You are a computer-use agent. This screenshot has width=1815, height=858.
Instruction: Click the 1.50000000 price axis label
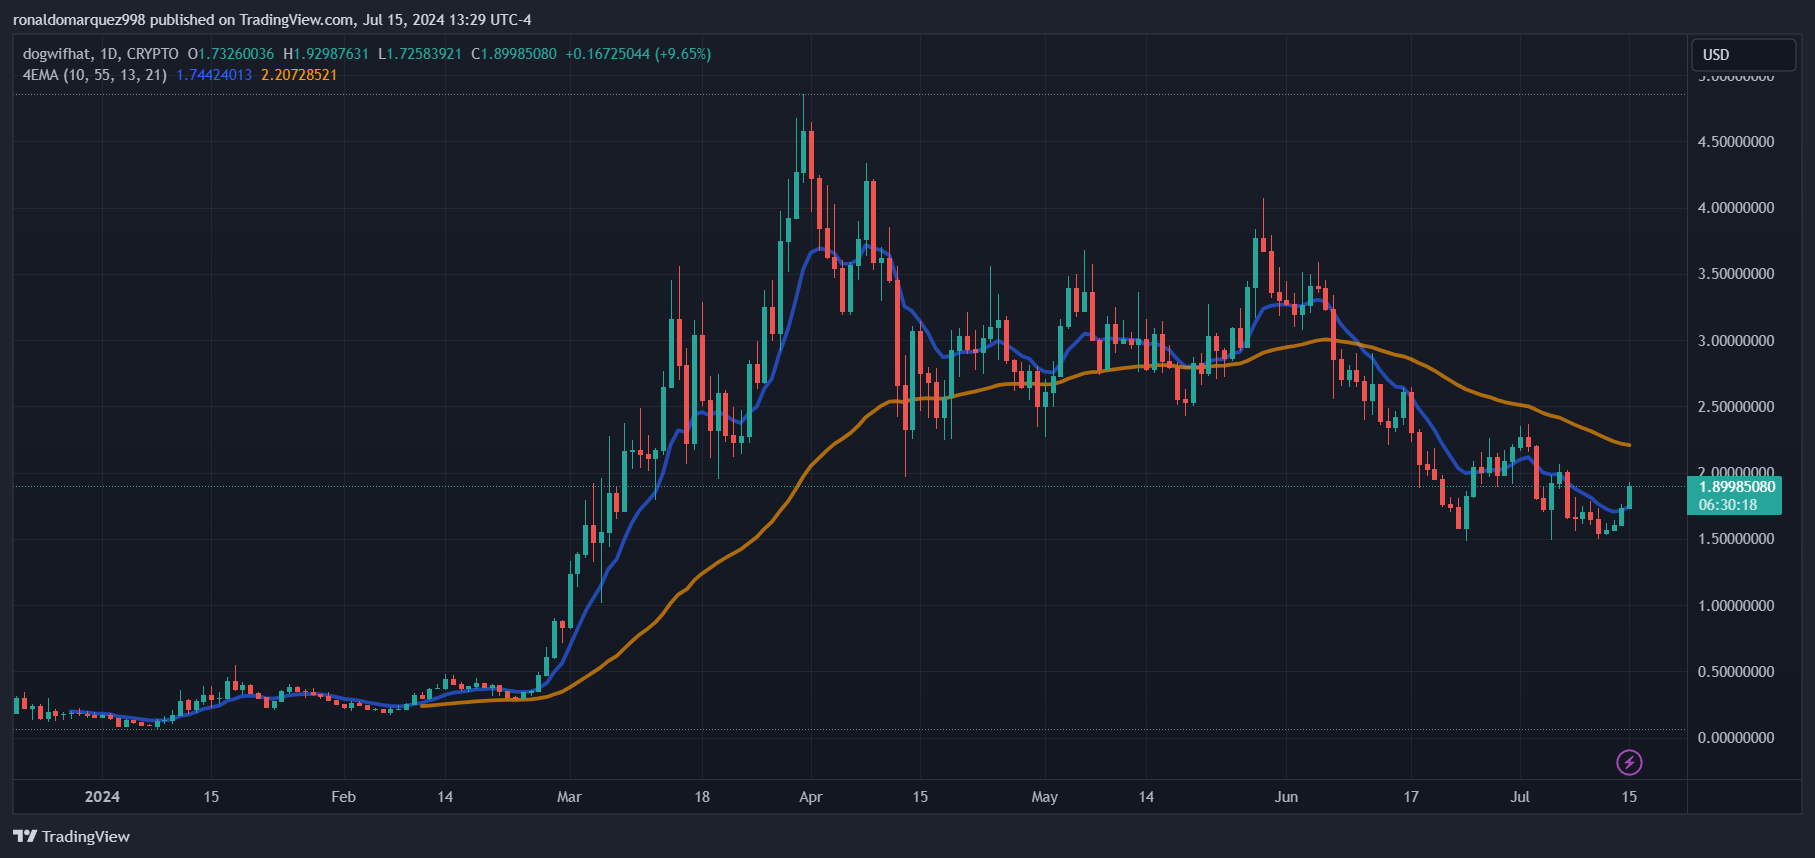(1736, 539)
